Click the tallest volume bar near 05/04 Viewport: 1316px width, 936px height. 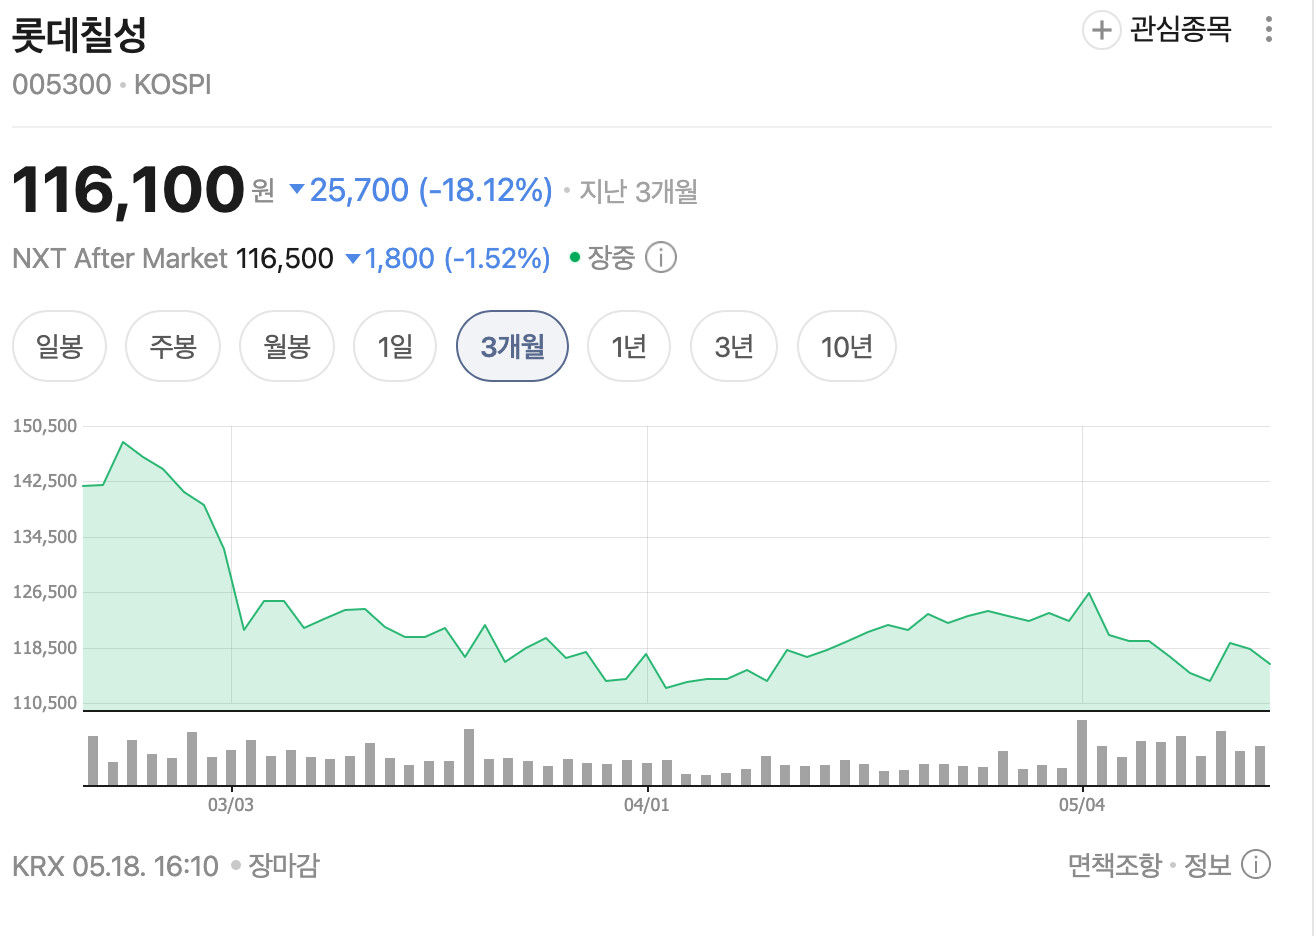(x=1082, y=752)
